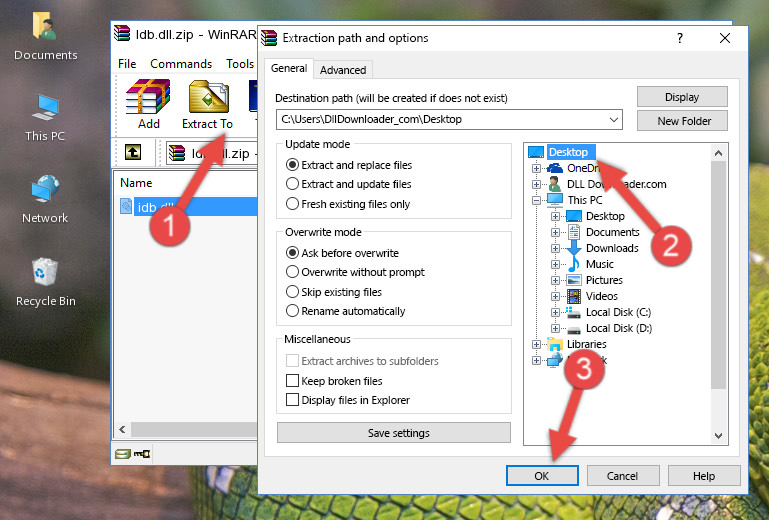
Task: Expand the Downloads tree node
Action: coord(555,248)
